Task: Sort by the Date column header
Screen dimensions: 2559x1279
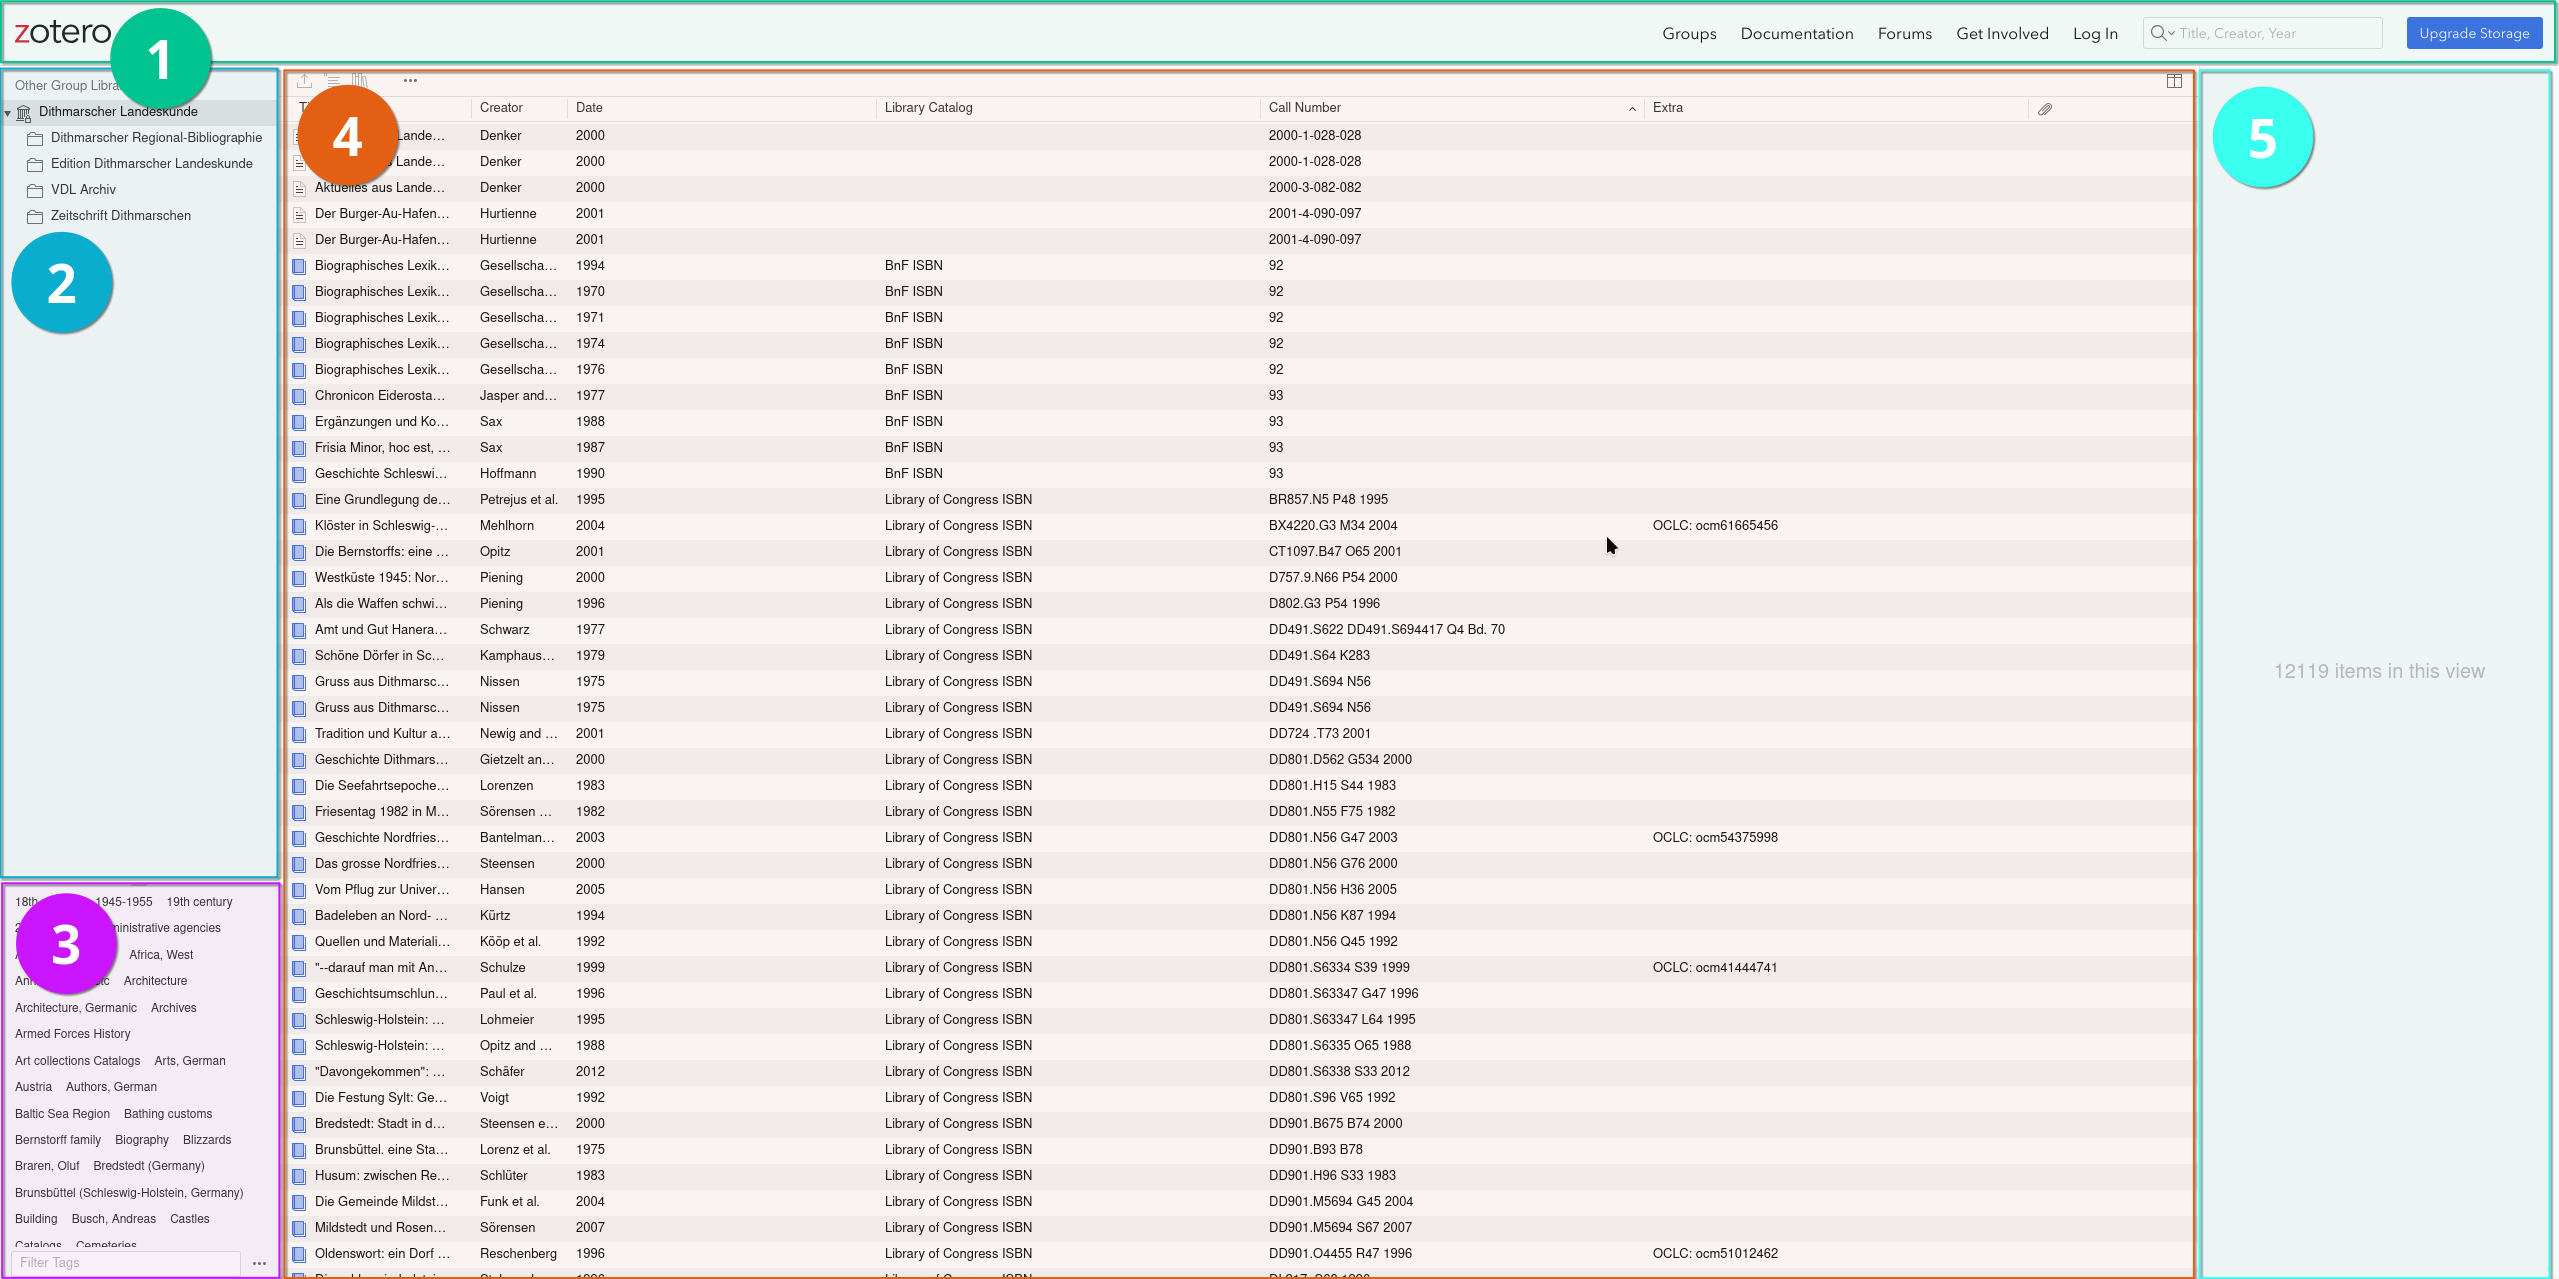Action: click(589, 108)
